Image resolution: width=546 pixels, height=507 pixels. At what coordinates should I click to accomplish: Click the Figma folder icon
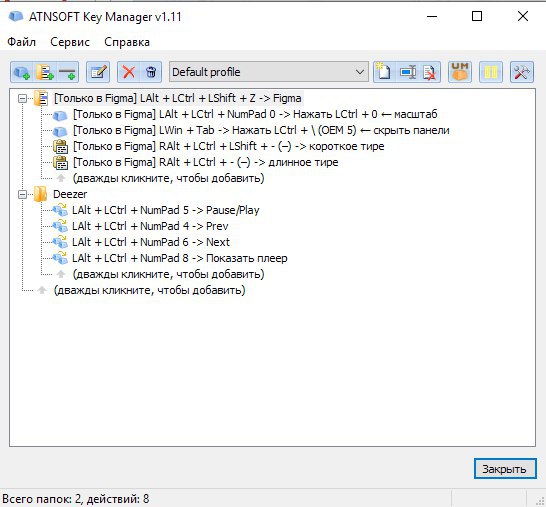41,98
